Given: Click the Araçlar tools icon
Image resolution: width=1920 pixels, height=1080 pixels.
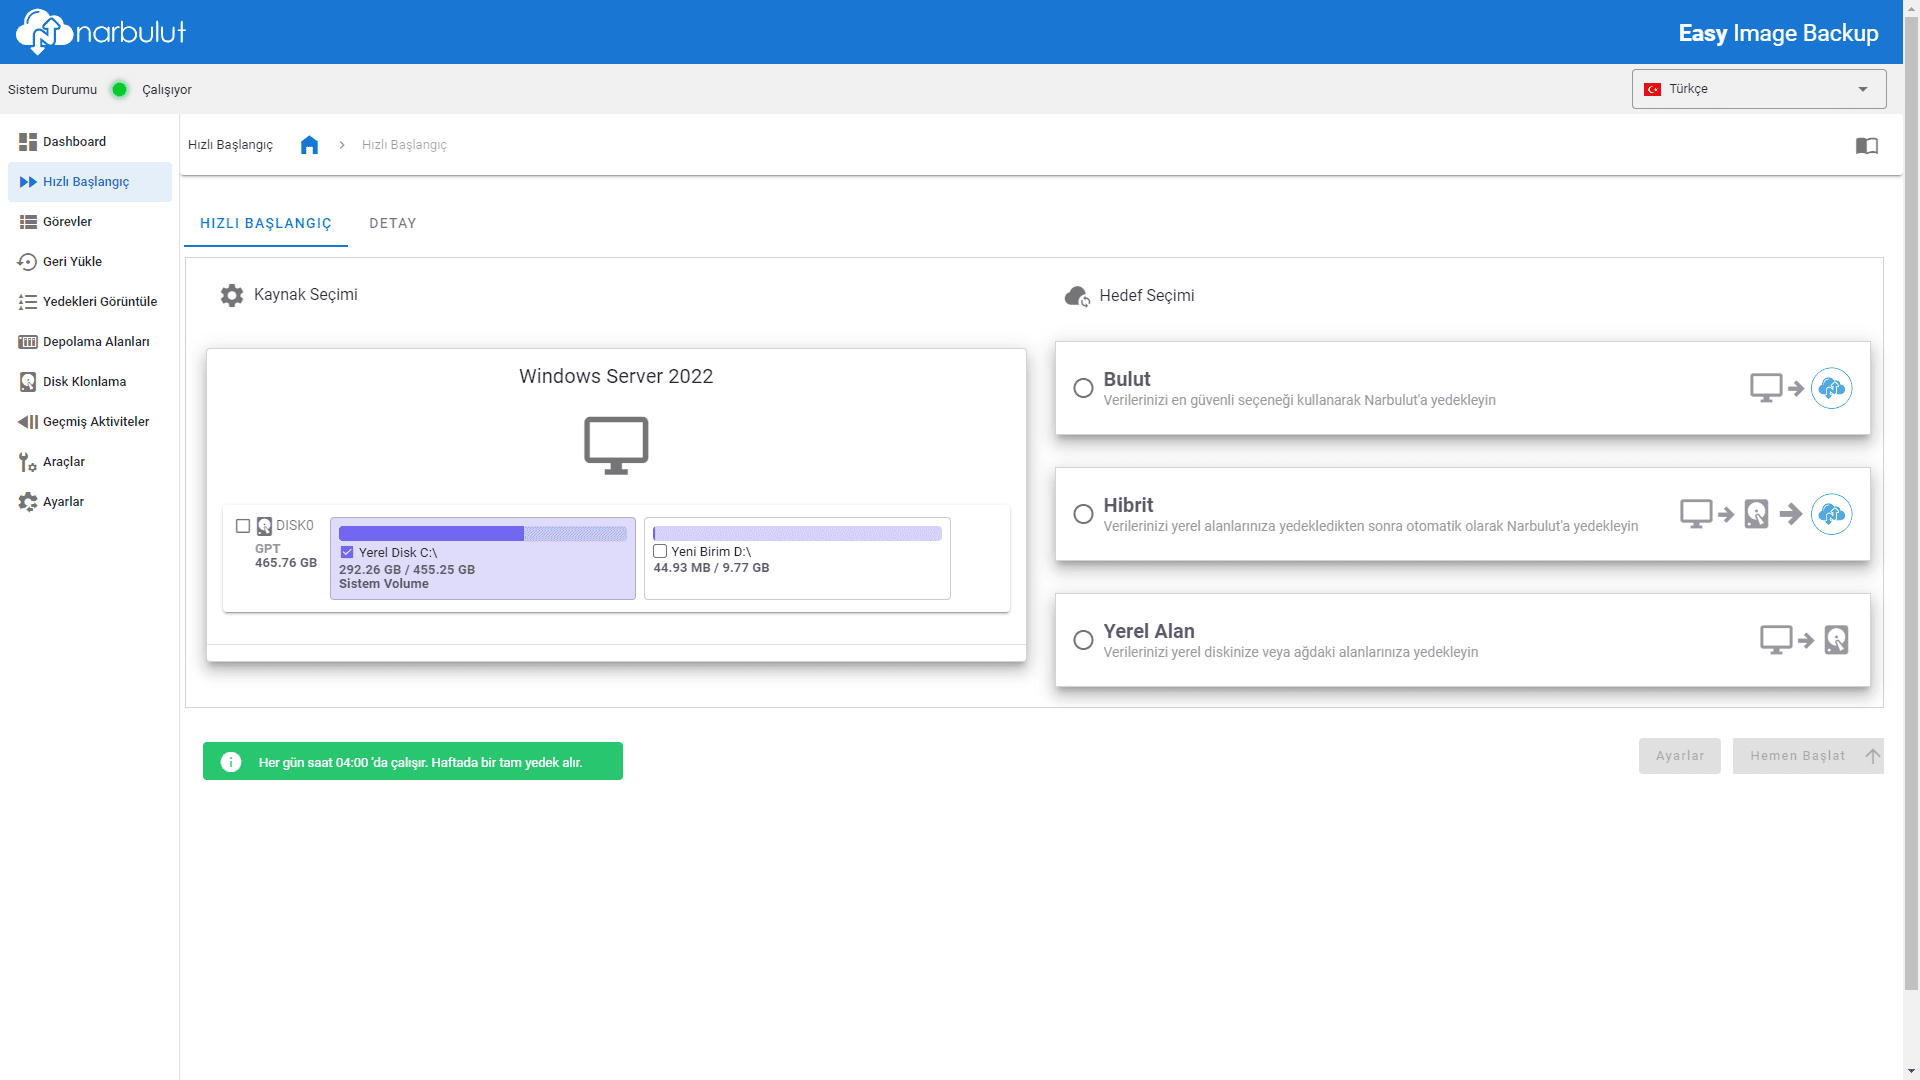Looking at the screenshot, I should click(x=28, y=462).
